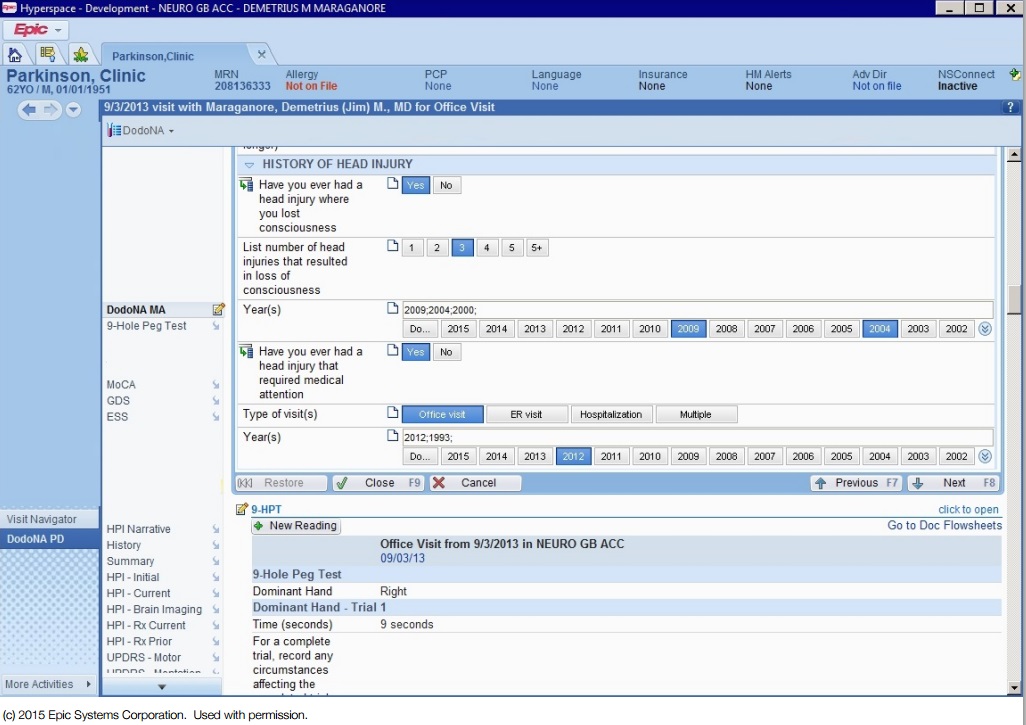
Task: Click the green NSConnect icon
Action: click(x=1014, y=75)
